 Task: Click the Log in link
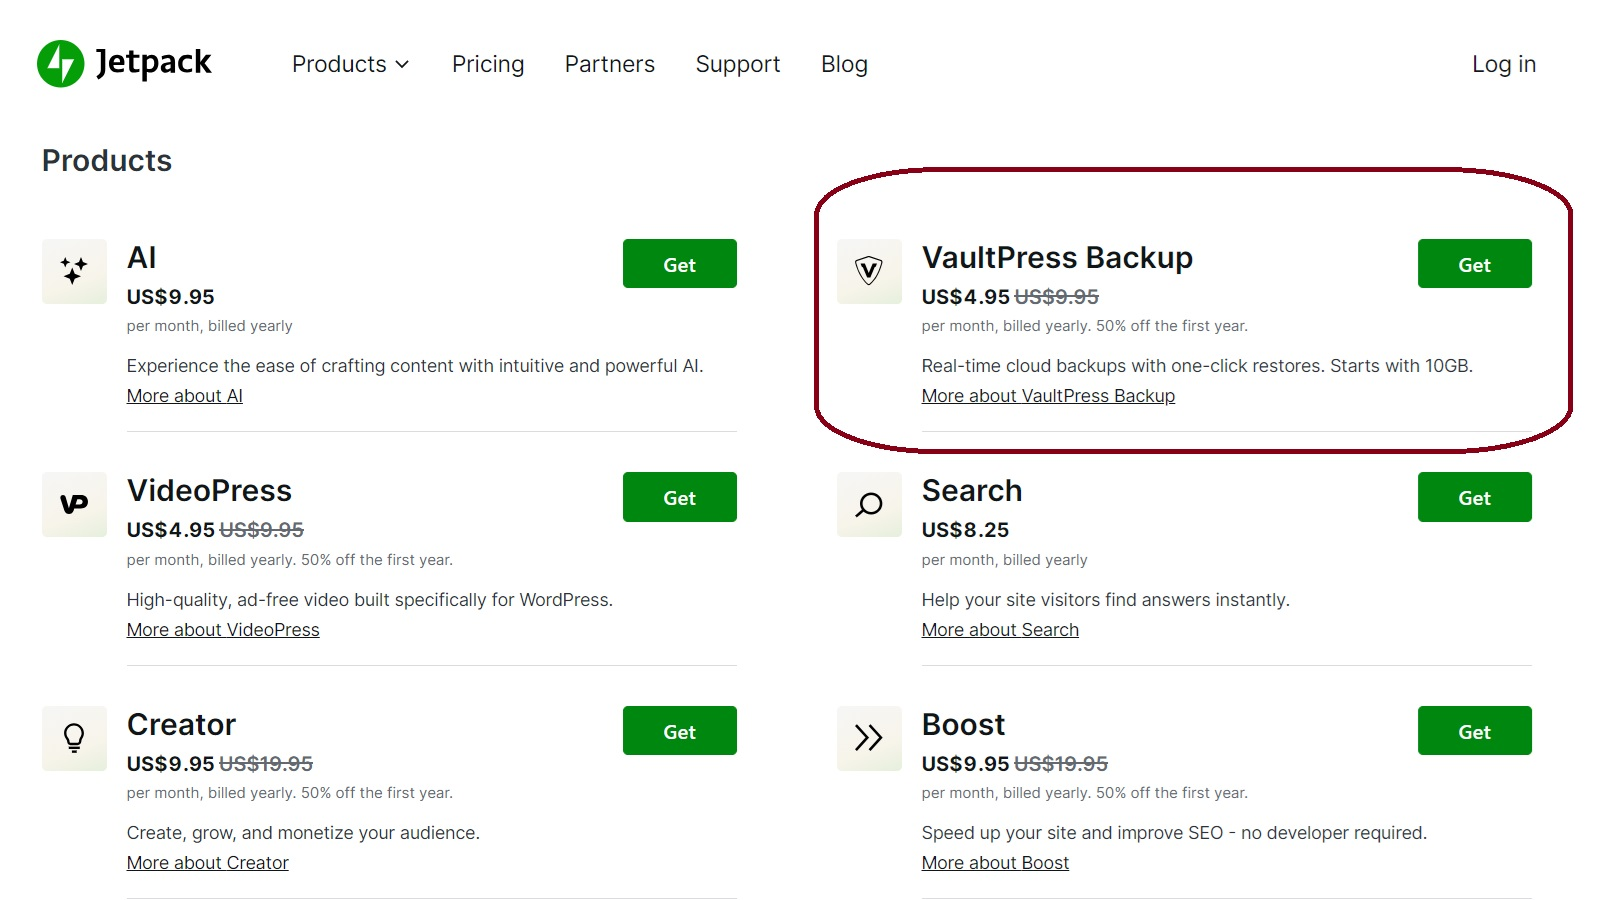point(1503,64)
